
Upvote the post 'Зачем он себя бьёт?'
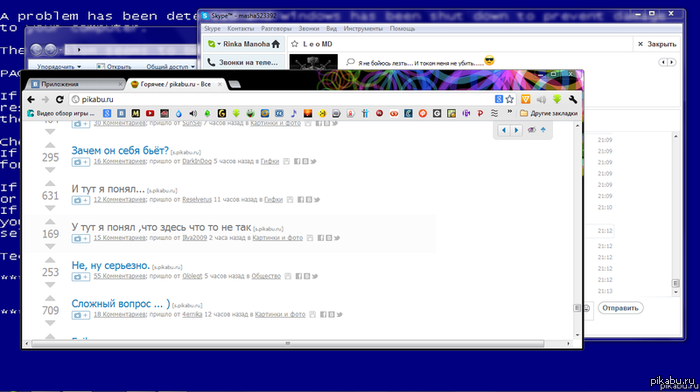tap(50, 145)
